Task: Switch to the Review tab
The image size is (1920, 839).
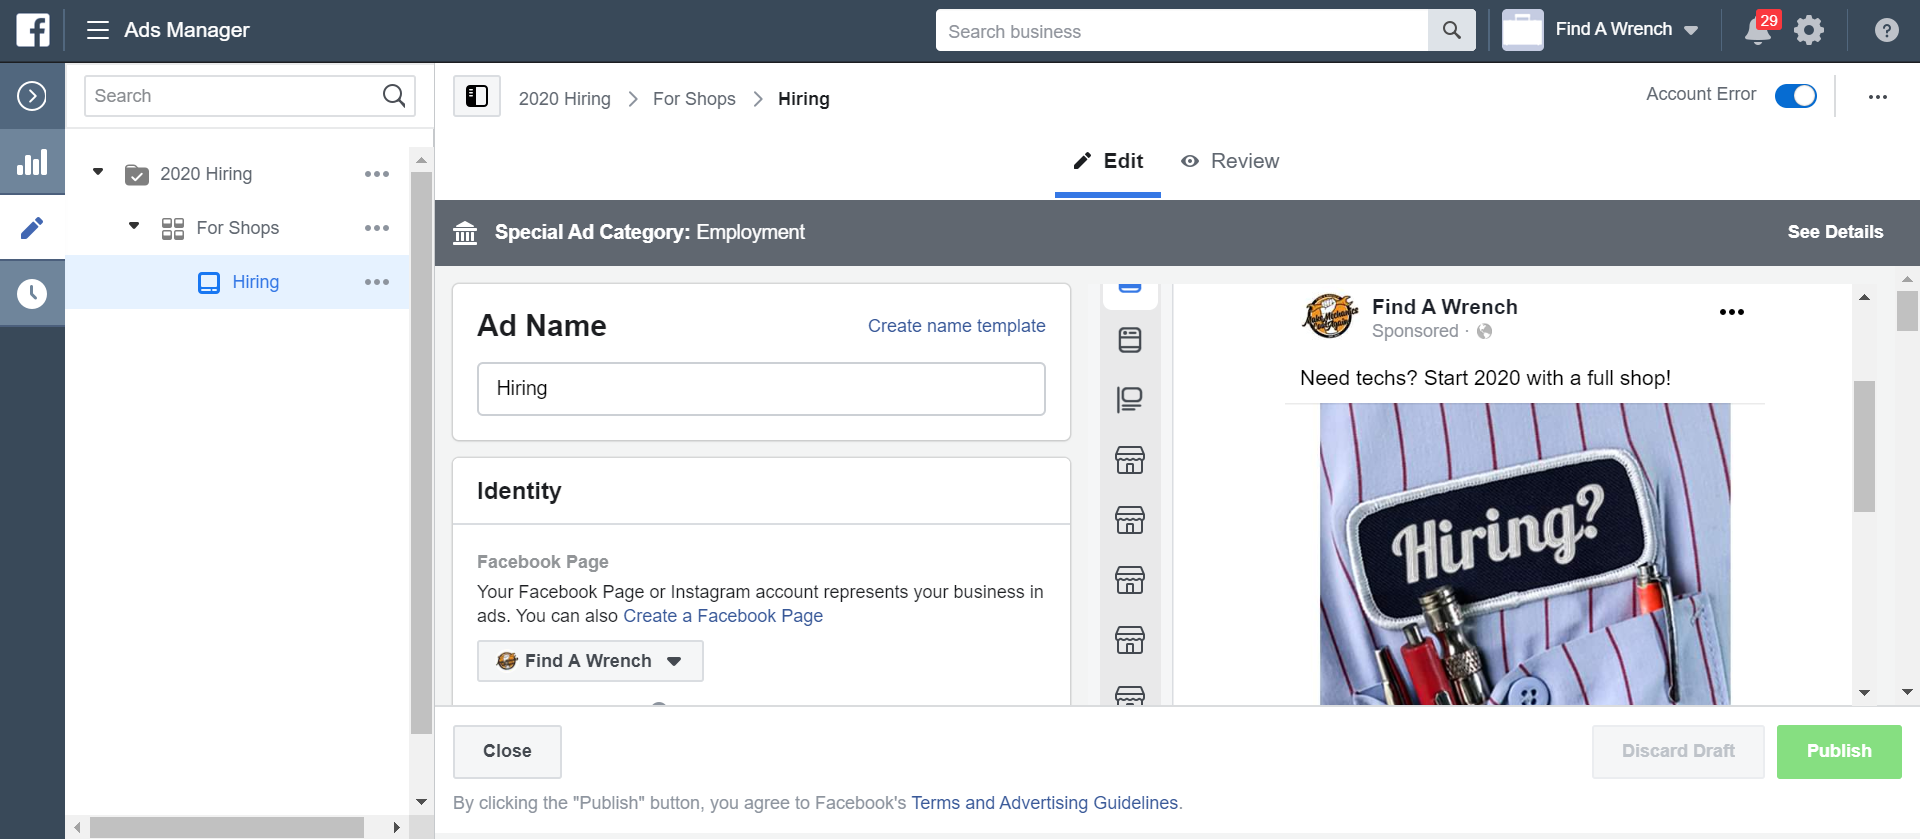Action: pyautogui.click(x=1229, y=161)
